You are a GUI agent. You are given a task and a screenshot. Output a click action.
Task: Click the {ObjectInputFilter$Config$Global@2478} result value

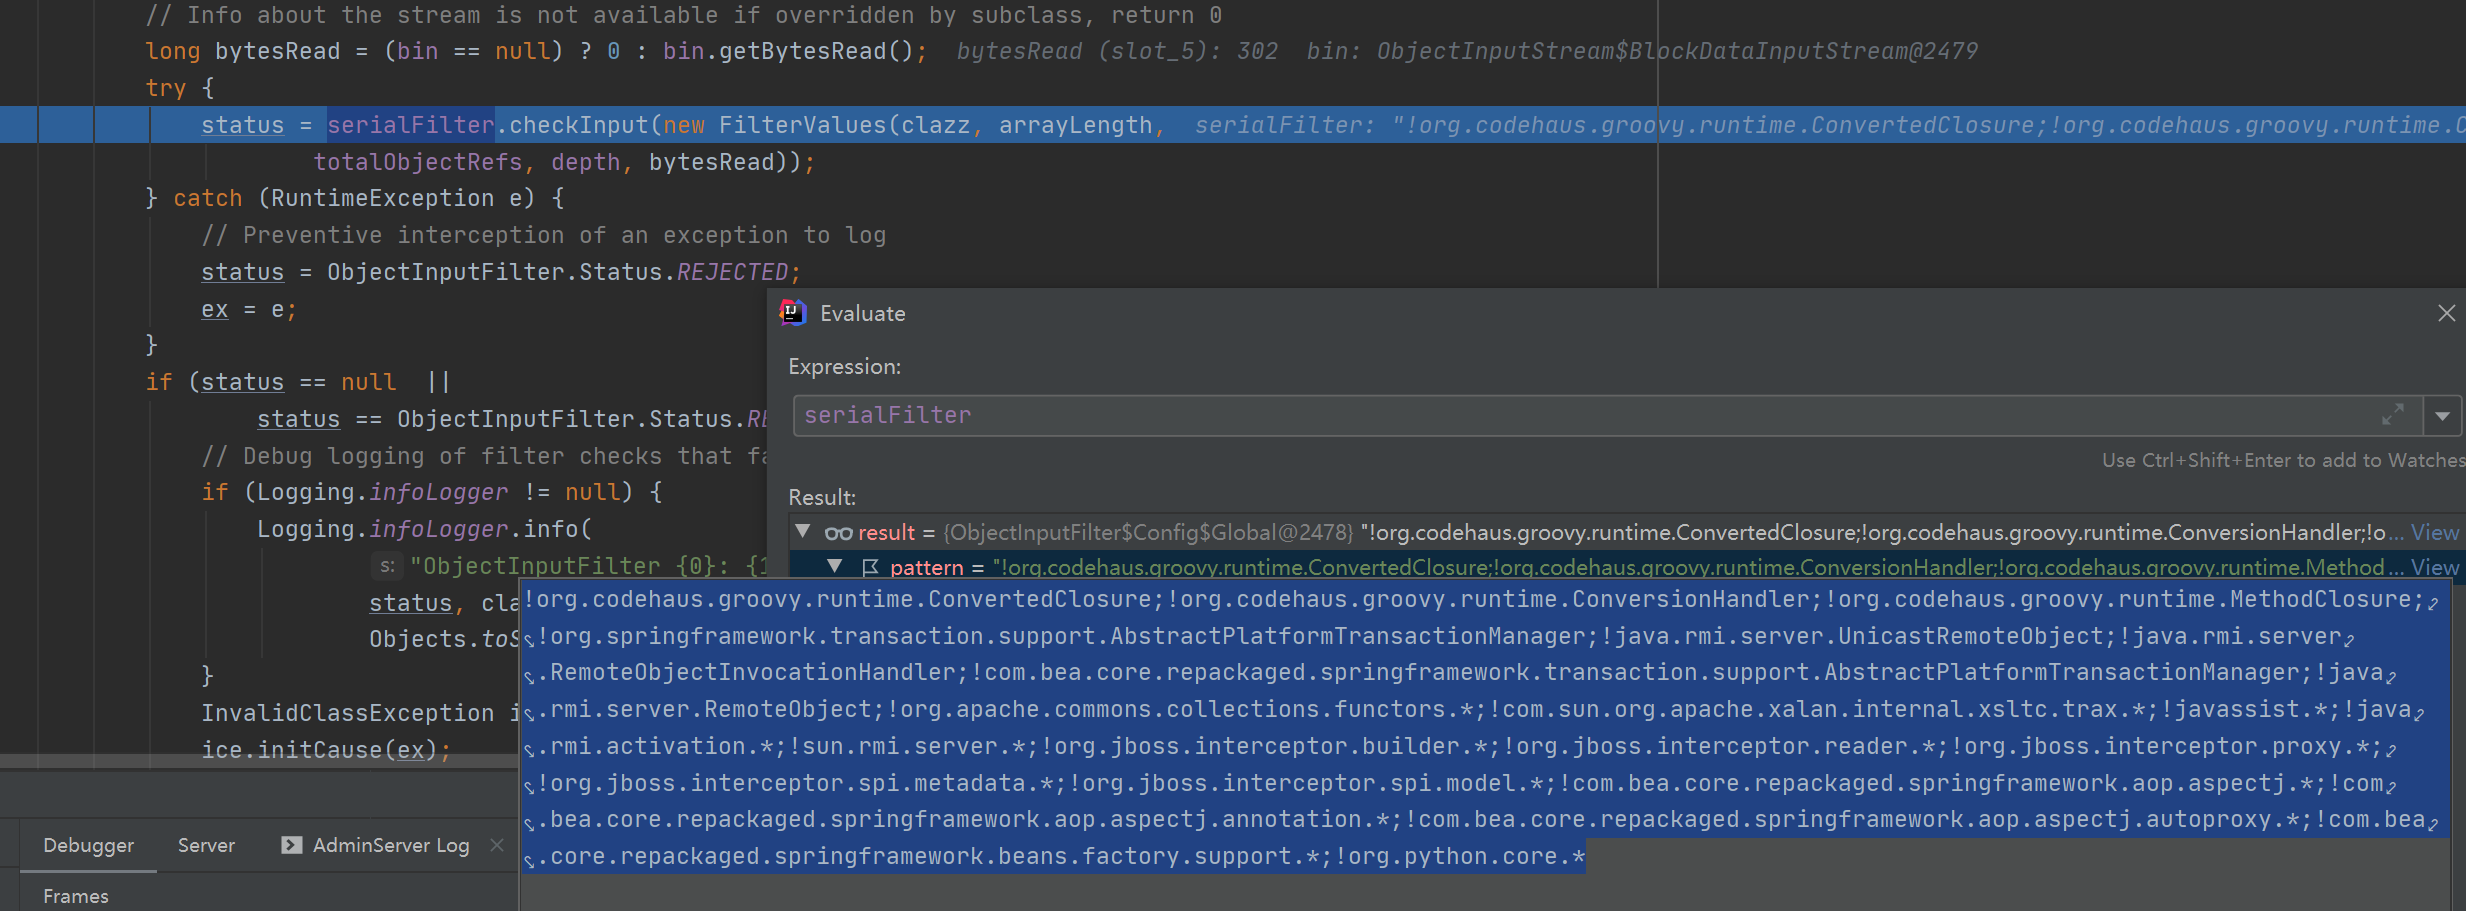click(1148, 532)
